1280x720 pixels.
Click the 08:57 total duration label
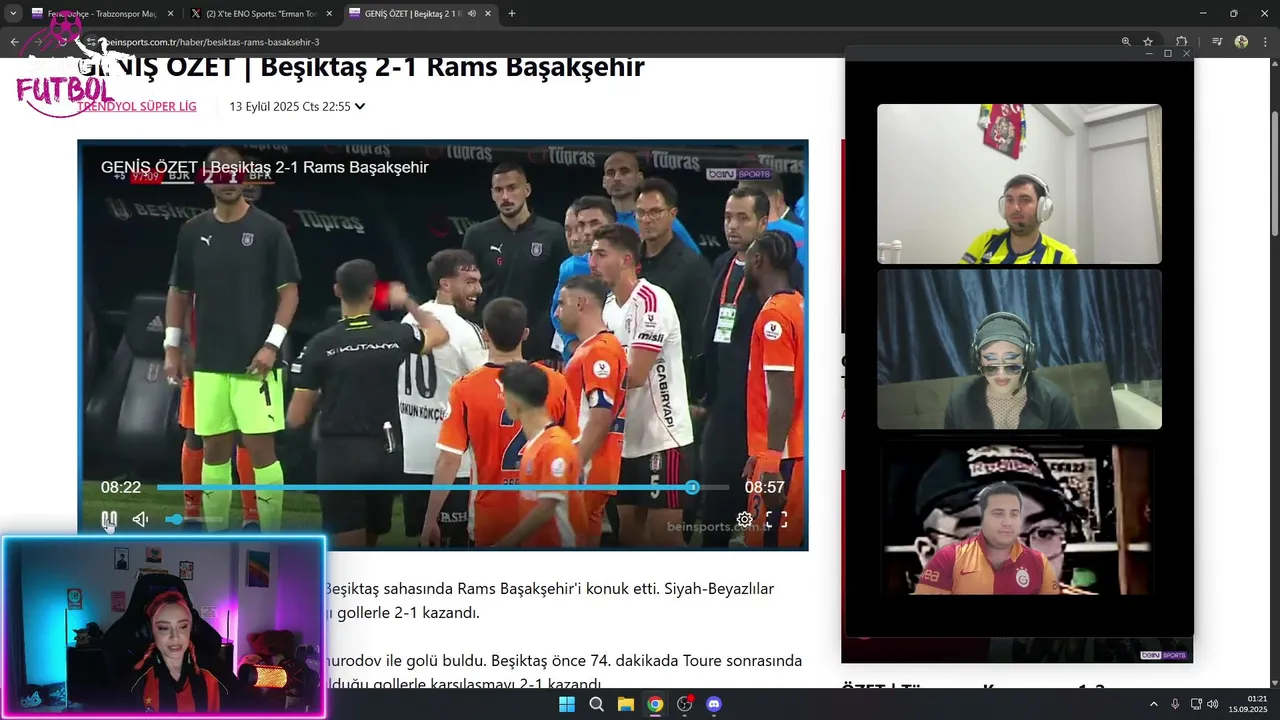click(764, 487)
